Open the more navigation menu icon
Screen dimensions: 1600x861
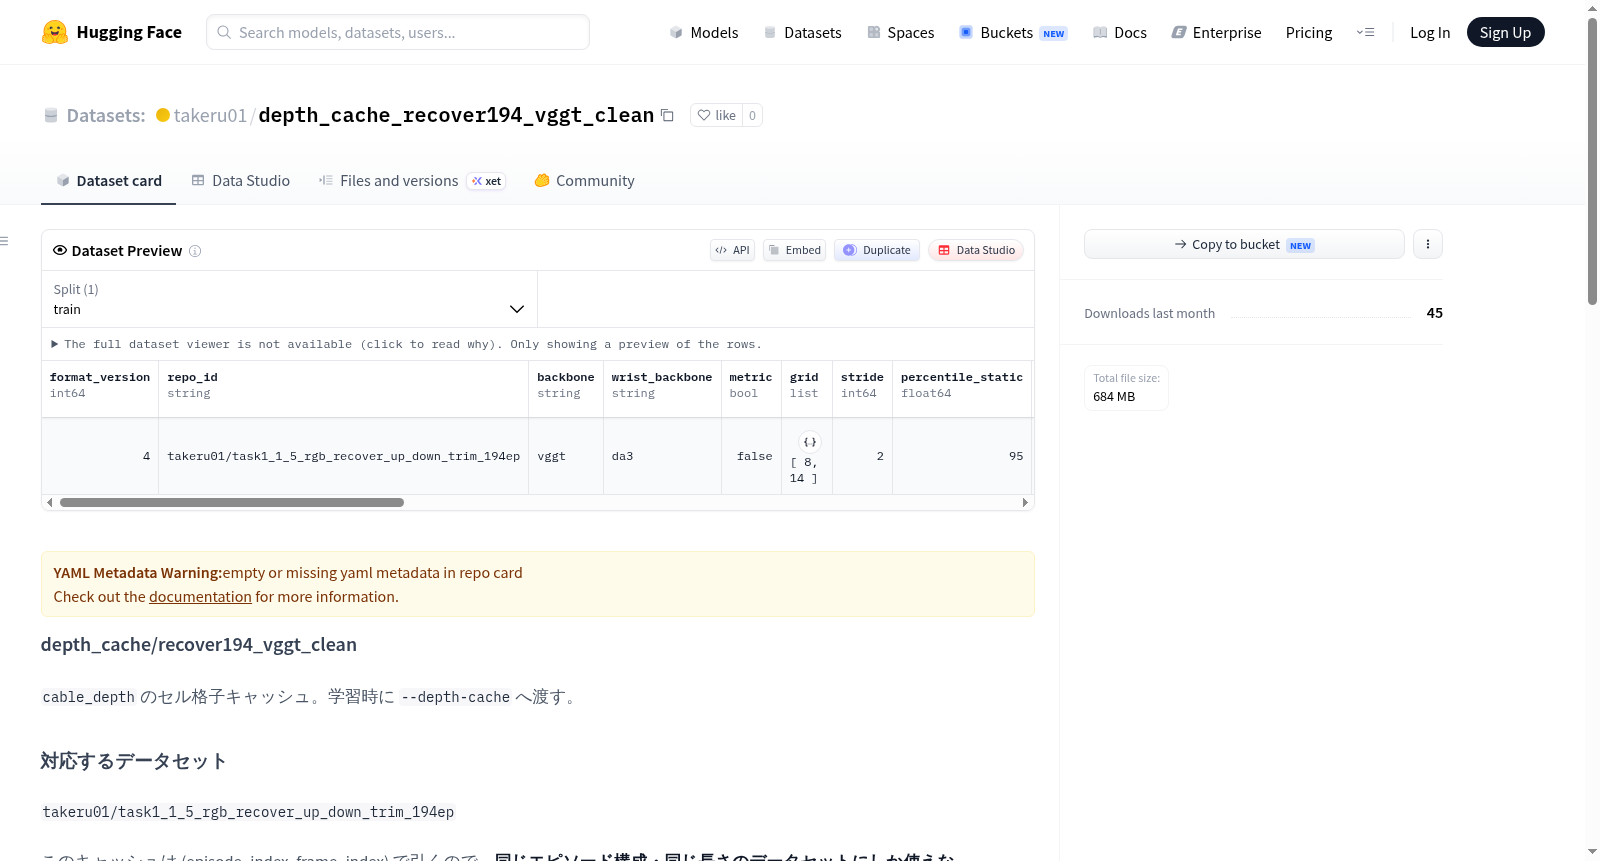pos(1365,32)
